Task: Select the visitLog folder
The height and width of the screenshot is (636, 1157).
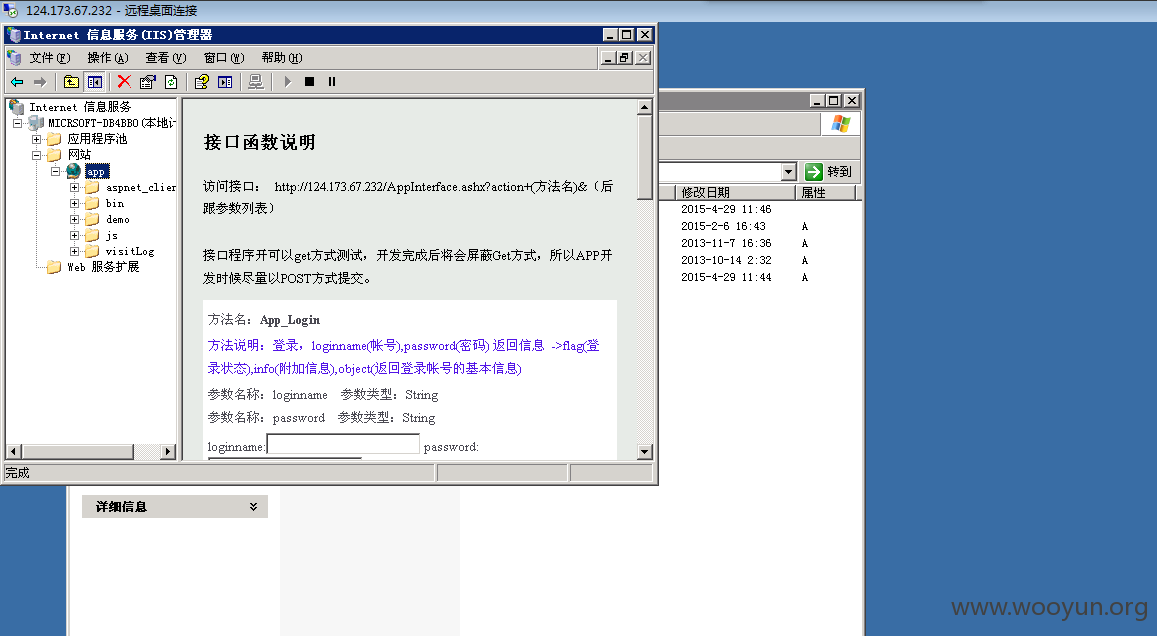Action: click(x=130, y=252)
